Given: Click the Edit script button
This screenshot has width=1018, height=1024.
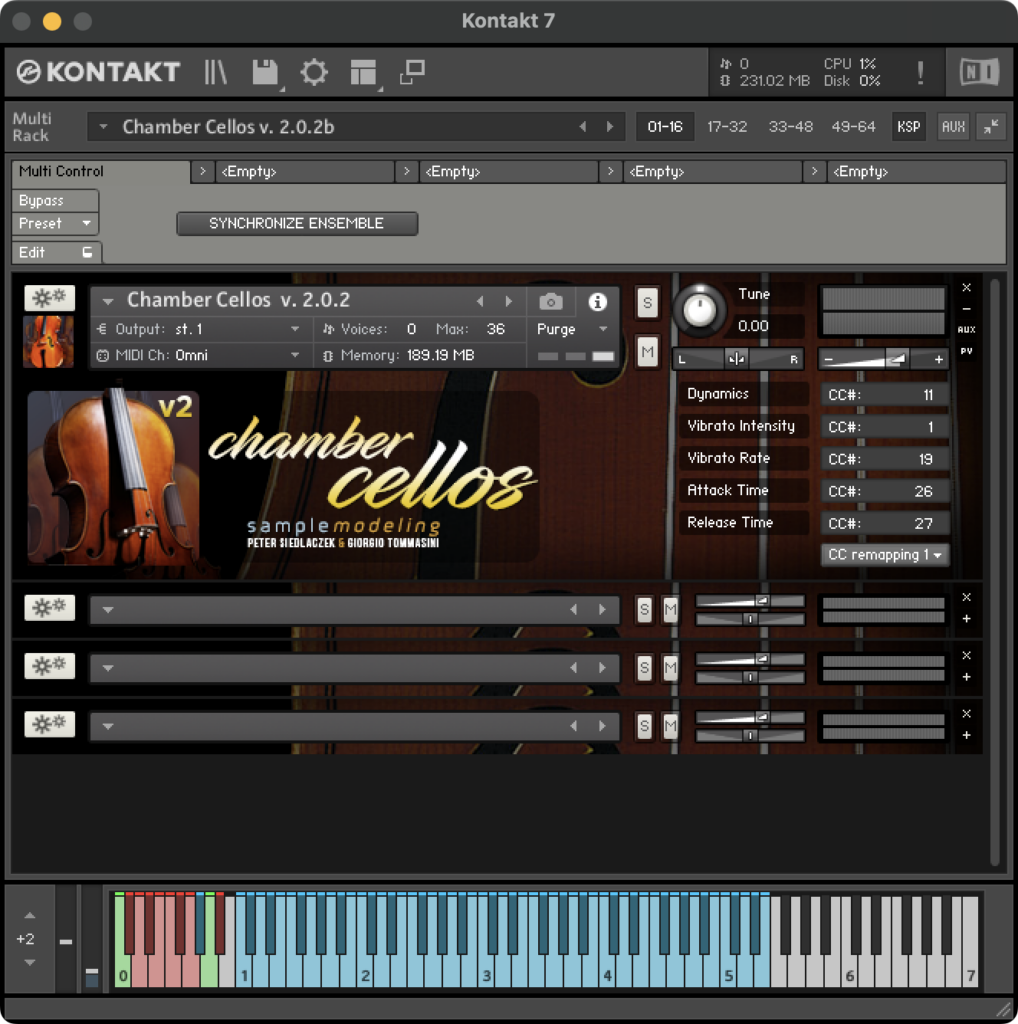Looking at the screenshot, I should coord(56,252).
